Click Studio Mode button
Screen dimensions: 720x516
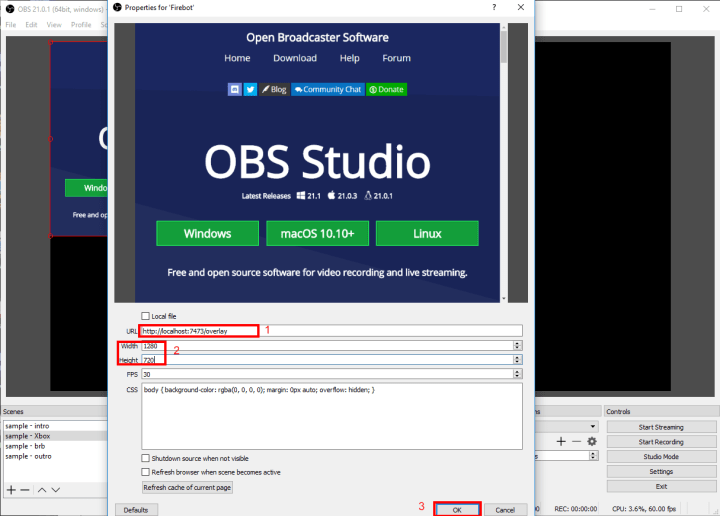coord(661,457)
